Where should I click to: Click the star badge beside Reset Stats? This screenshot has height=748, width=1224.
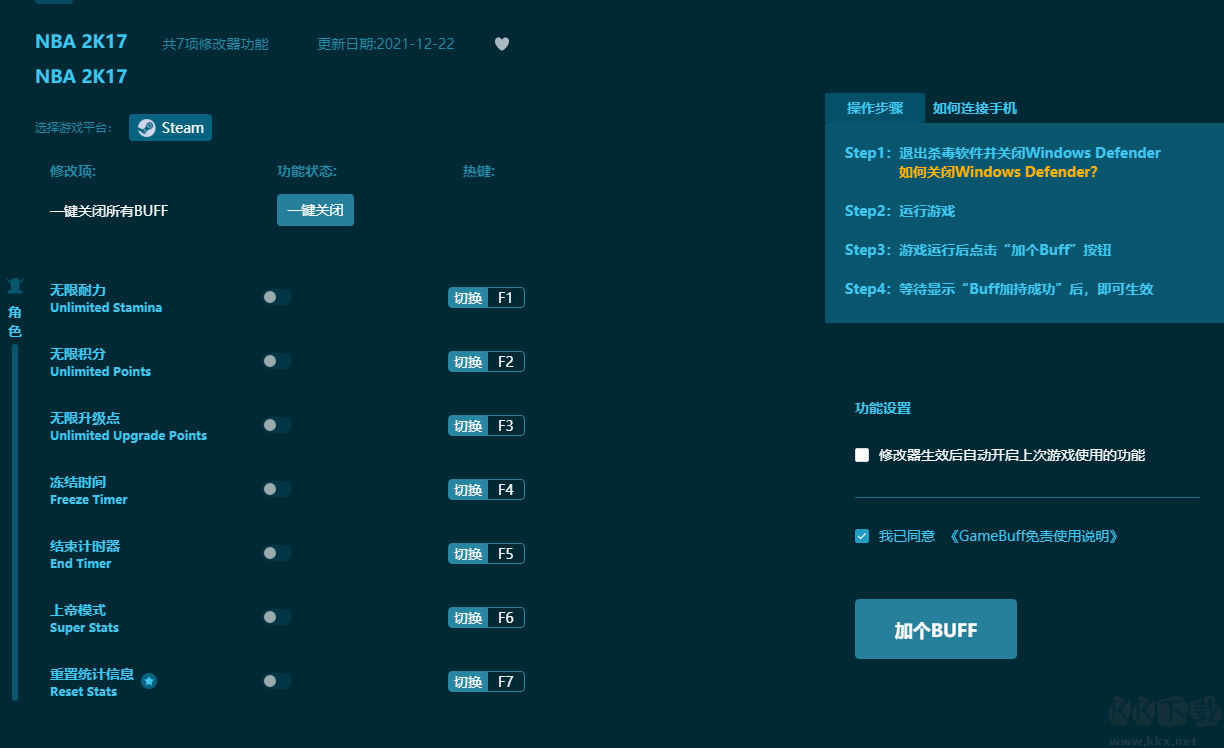[x=149, y=681]
